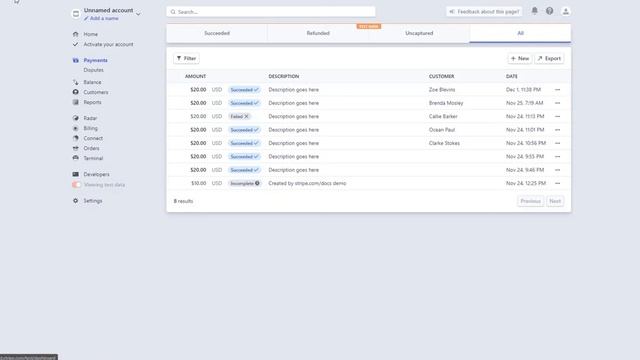
Task: Open the Settings gear icon
Action: [76, 201]
